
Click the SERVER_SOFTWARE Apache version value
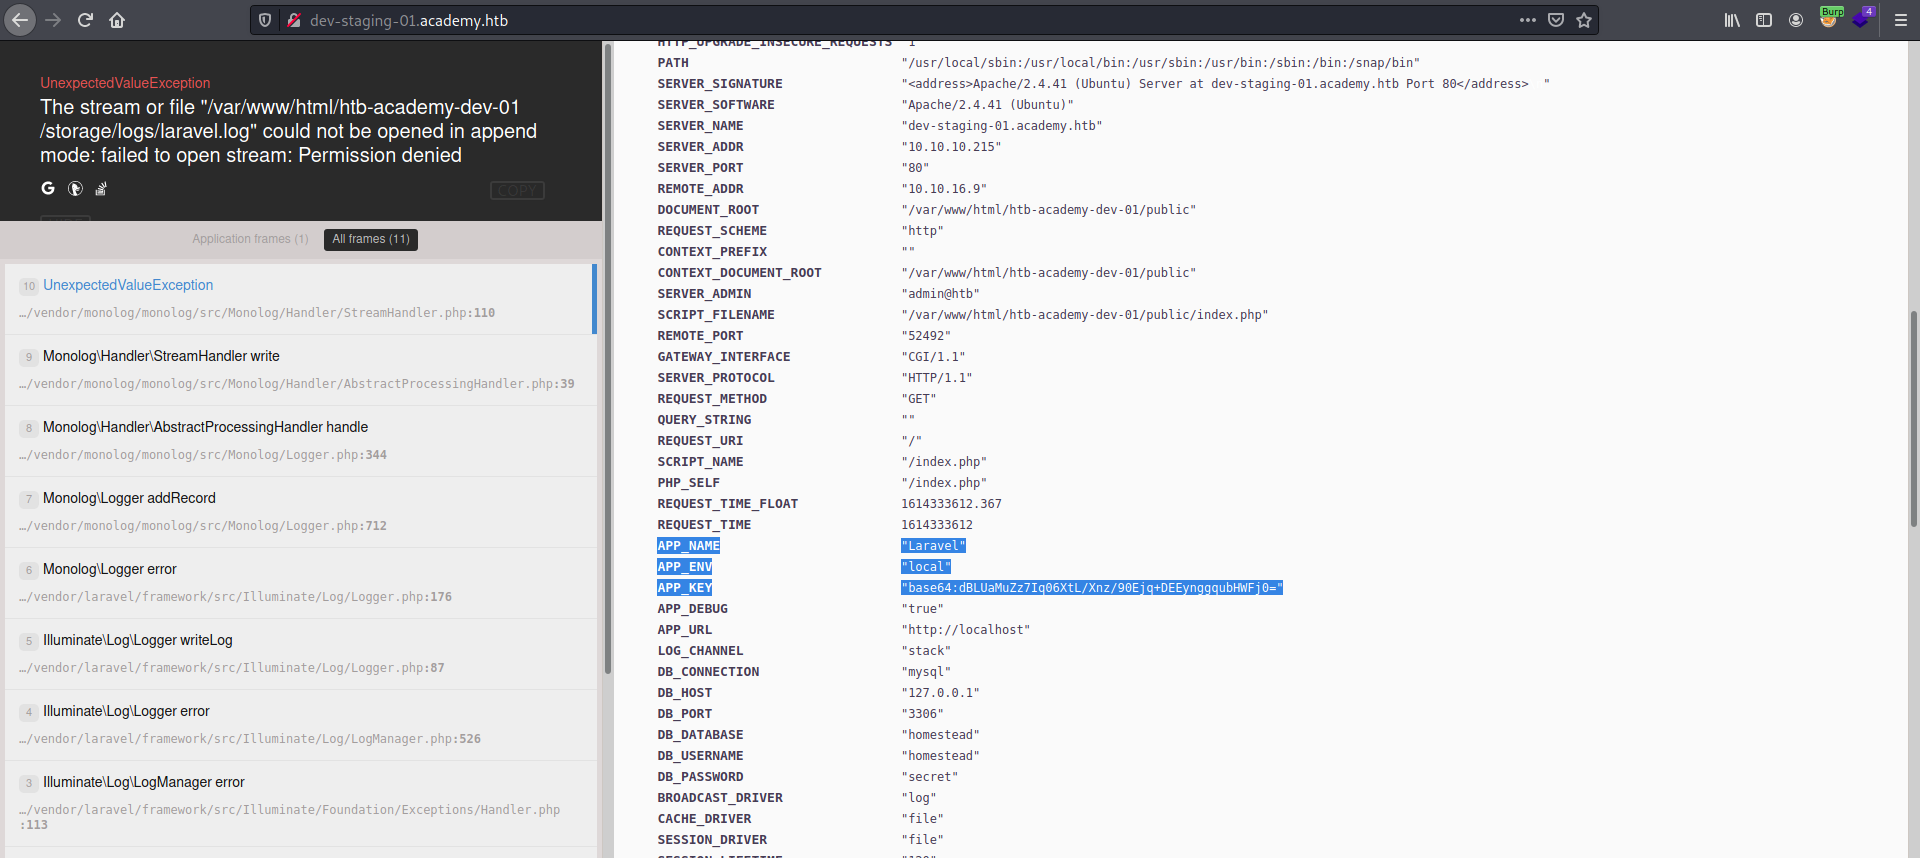987,105
